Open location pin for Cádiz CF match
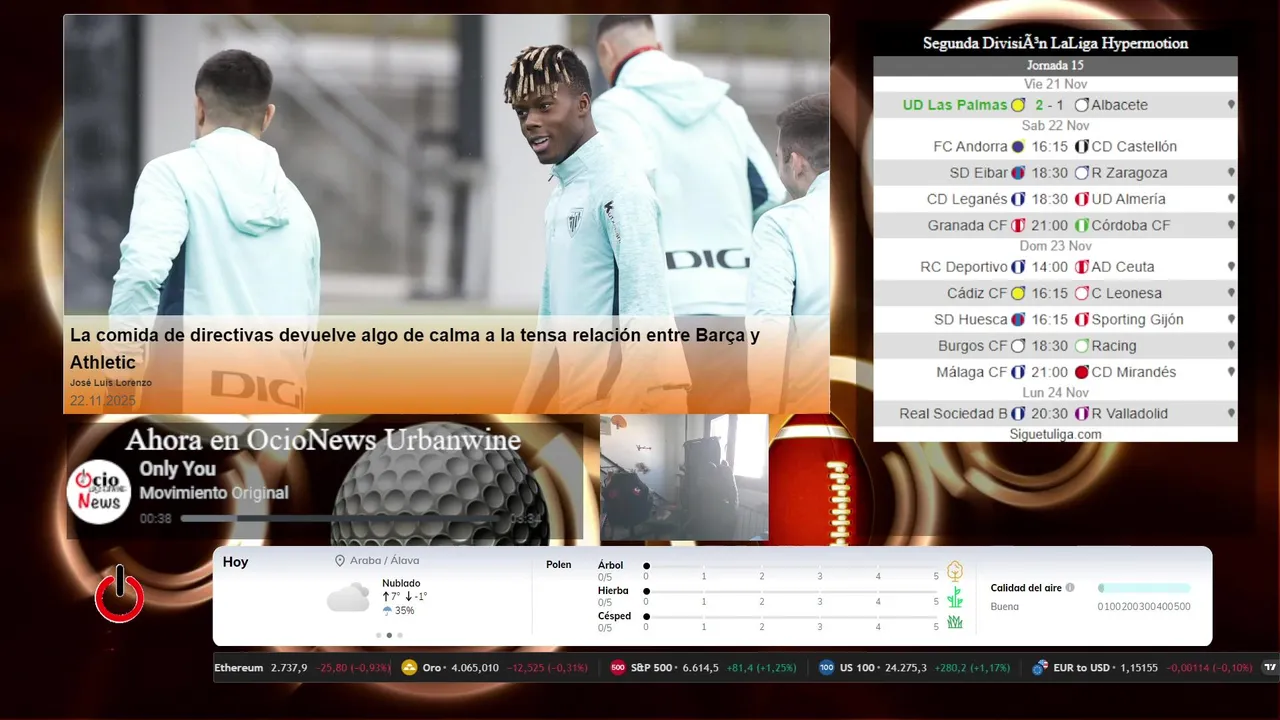This screenshot has width=1280, height=720. click(x=1231, y=293)
